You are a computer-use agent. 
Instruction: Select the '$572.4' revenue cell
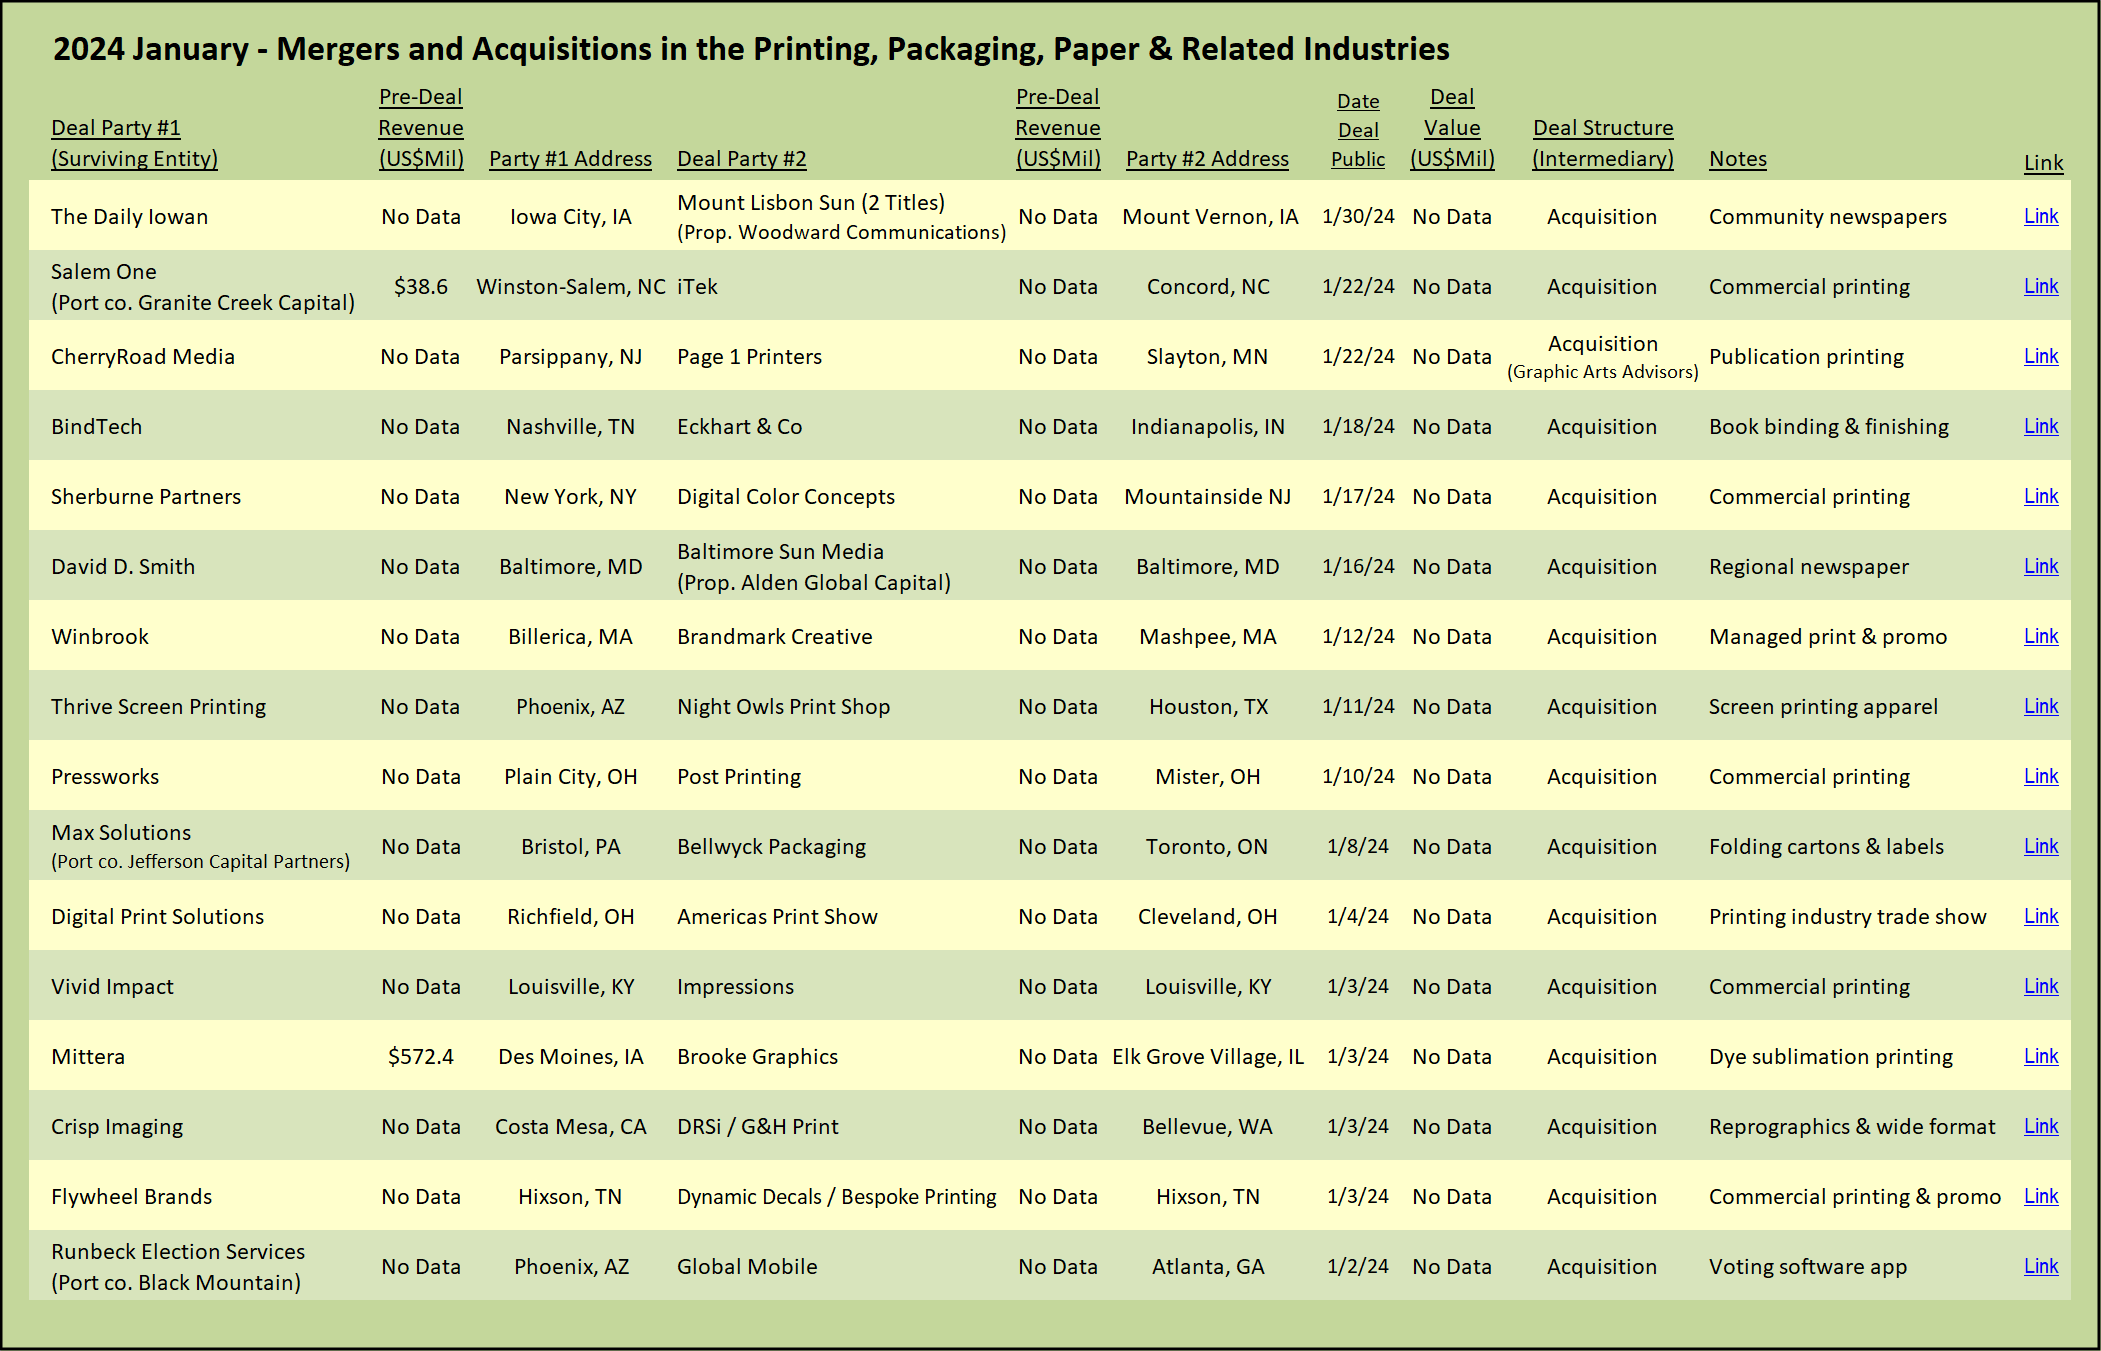(421, 1057)
